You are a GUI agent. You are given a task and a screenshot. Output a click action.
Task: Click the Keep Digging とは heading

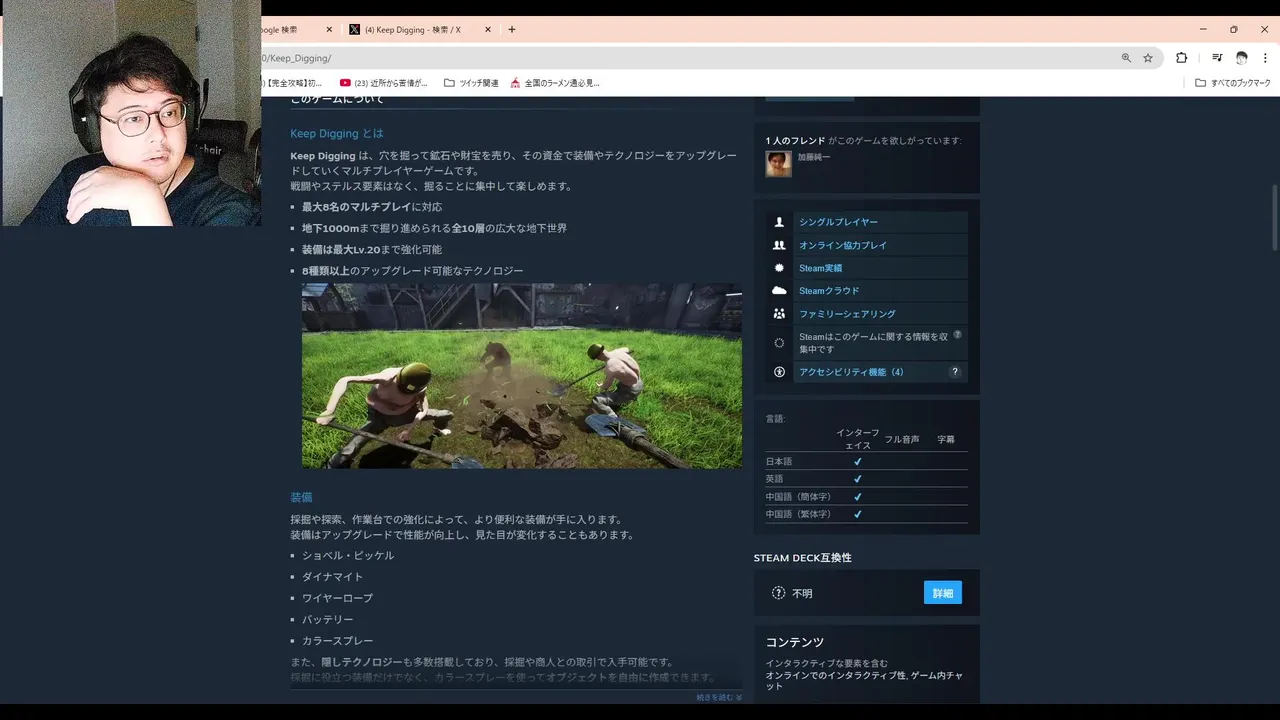tap(337, 133)
